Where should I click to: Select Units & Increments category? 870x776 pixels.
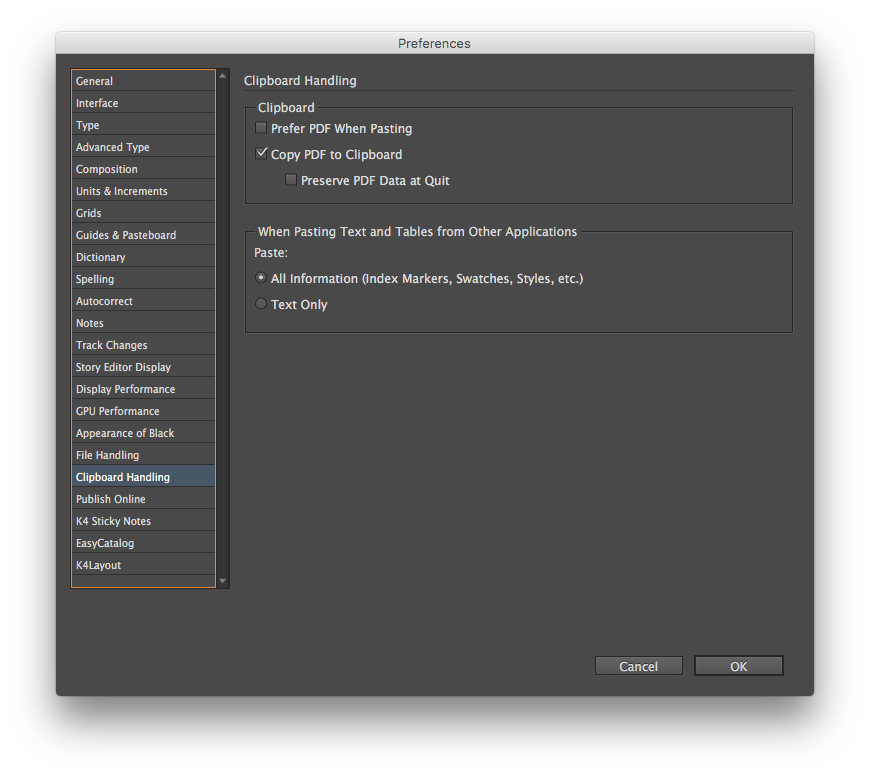(143, 191)
